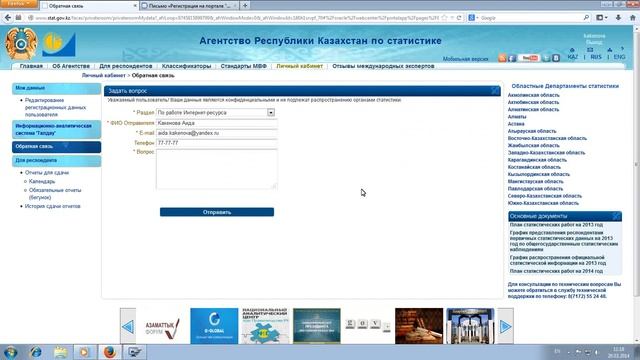Open the Firefox menu button

click(18, 4)
